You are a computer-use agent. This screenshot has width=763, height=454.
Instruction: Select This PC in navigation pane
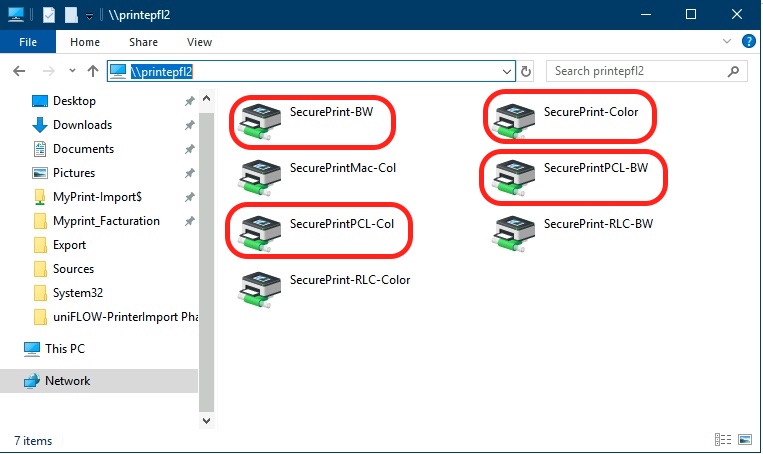coord(65,349)
